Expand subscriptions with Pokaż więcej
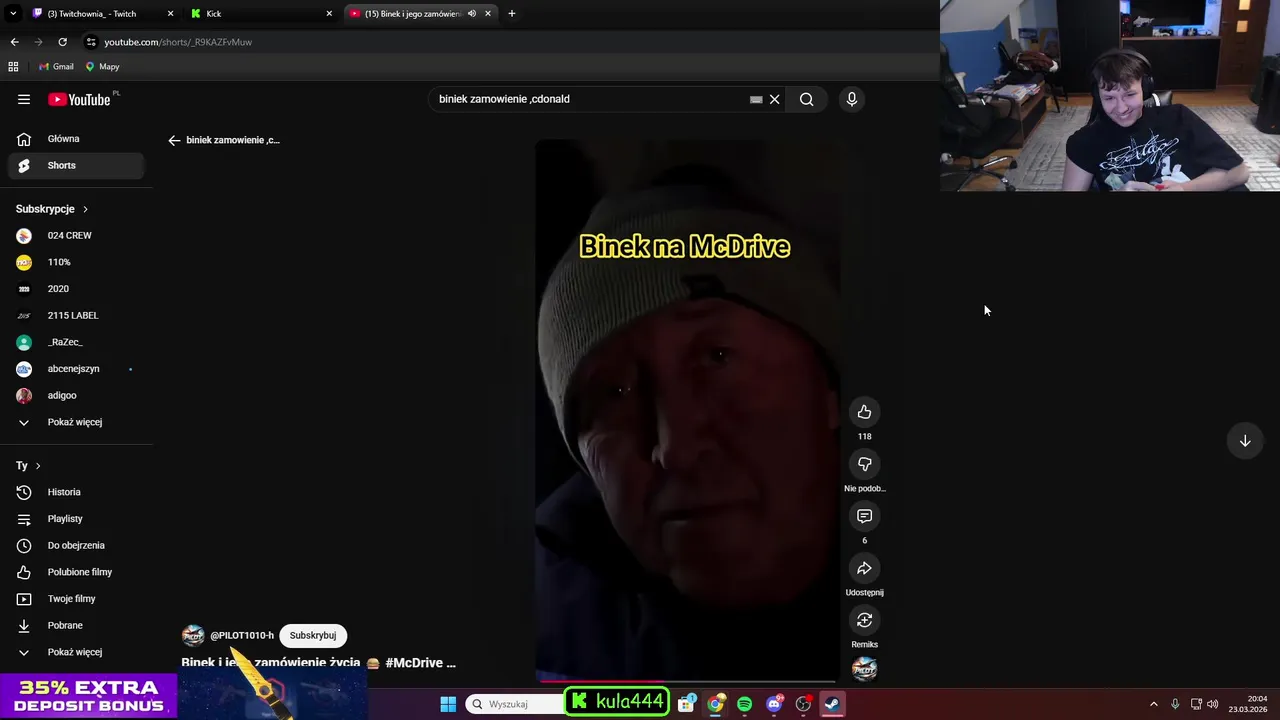This screenshot has width=1280, height=720. (76, 422)
